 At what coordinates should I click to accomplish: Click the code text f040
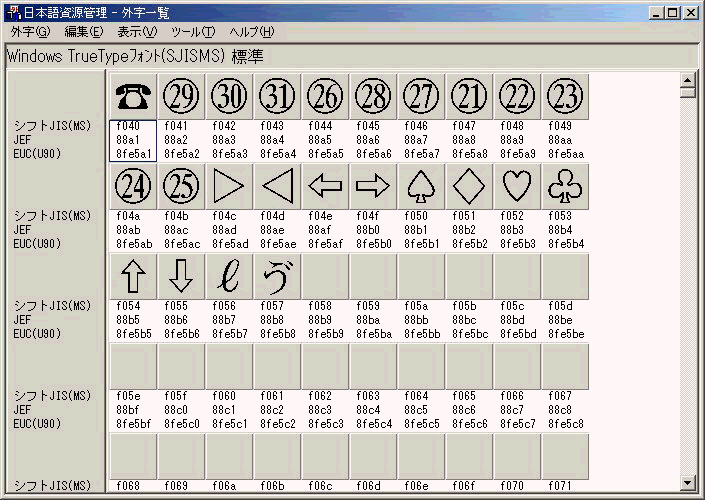point(128,126)
